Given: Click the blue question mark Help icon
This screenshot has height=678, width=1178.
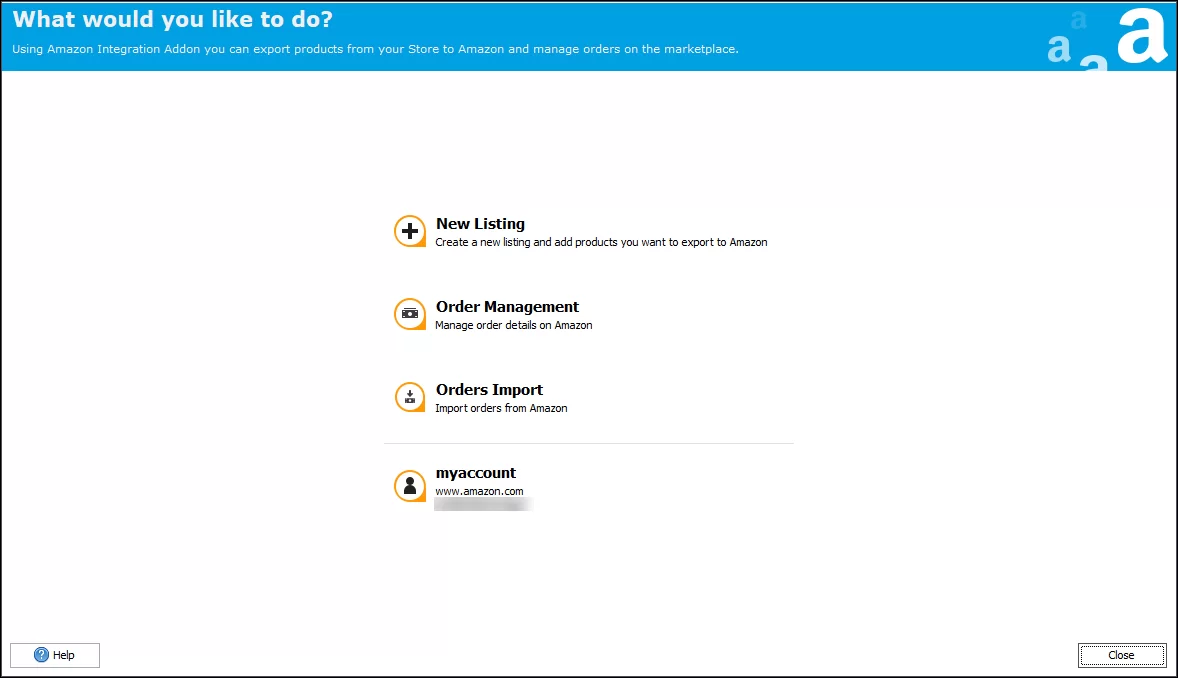Looking at the screenshot, I should click(x=41, y=655).
